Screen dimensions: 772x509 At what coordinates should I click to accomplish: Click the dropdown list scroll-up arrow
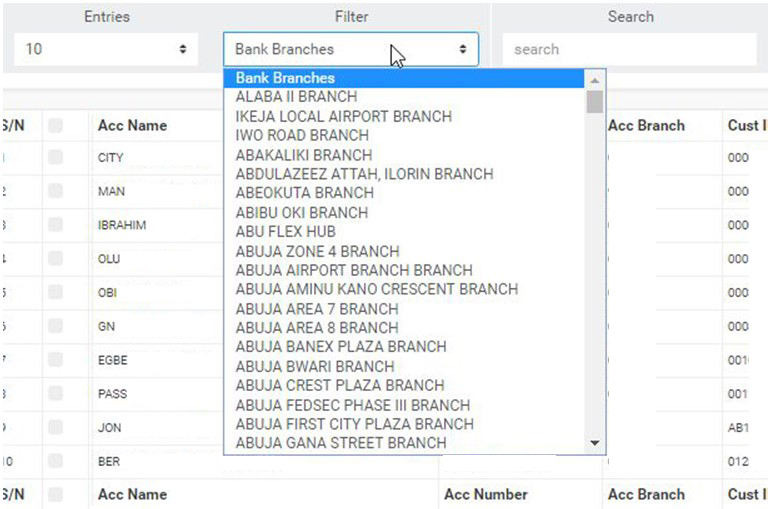pos(595,79)
